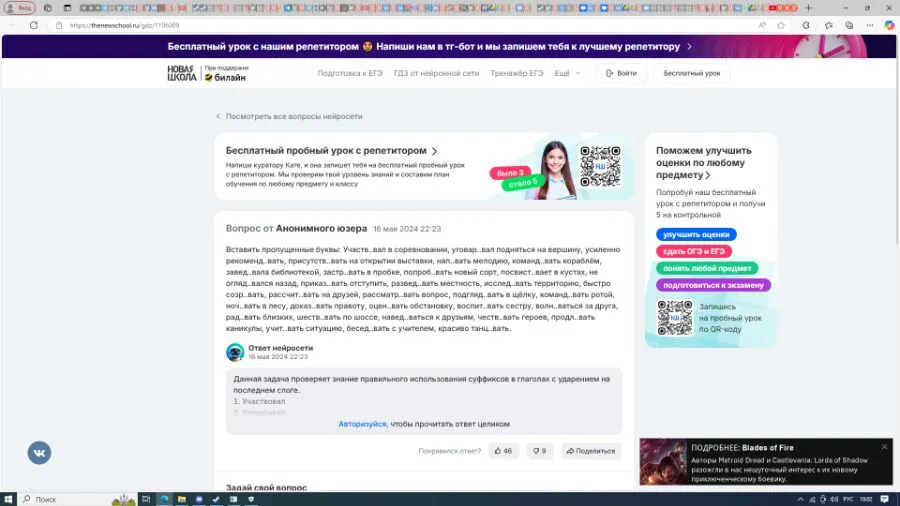Image resolution: width=900 pixels, height=506 pixels.
Task: Like the answer with thumbs up 46
Action: click(503, 451)
